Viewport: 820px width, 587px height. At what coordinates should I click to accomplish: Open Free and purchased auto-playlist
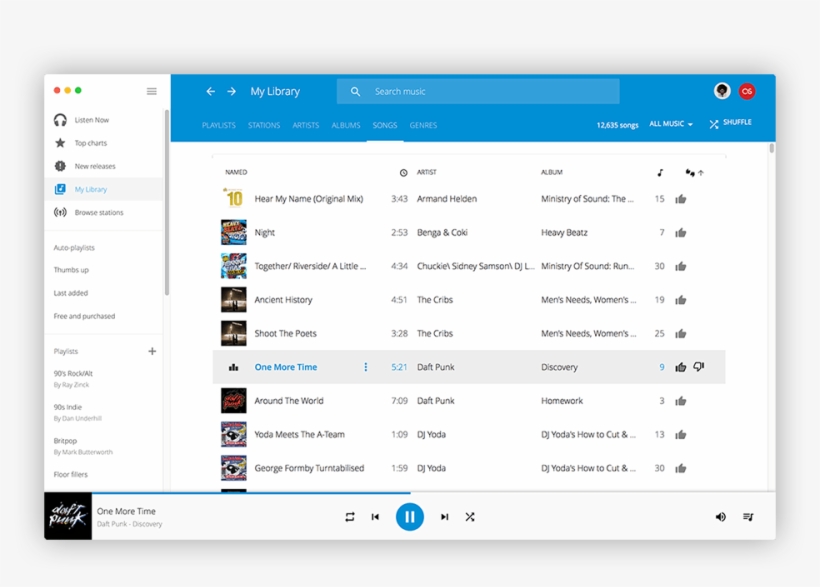coord(84,316)
